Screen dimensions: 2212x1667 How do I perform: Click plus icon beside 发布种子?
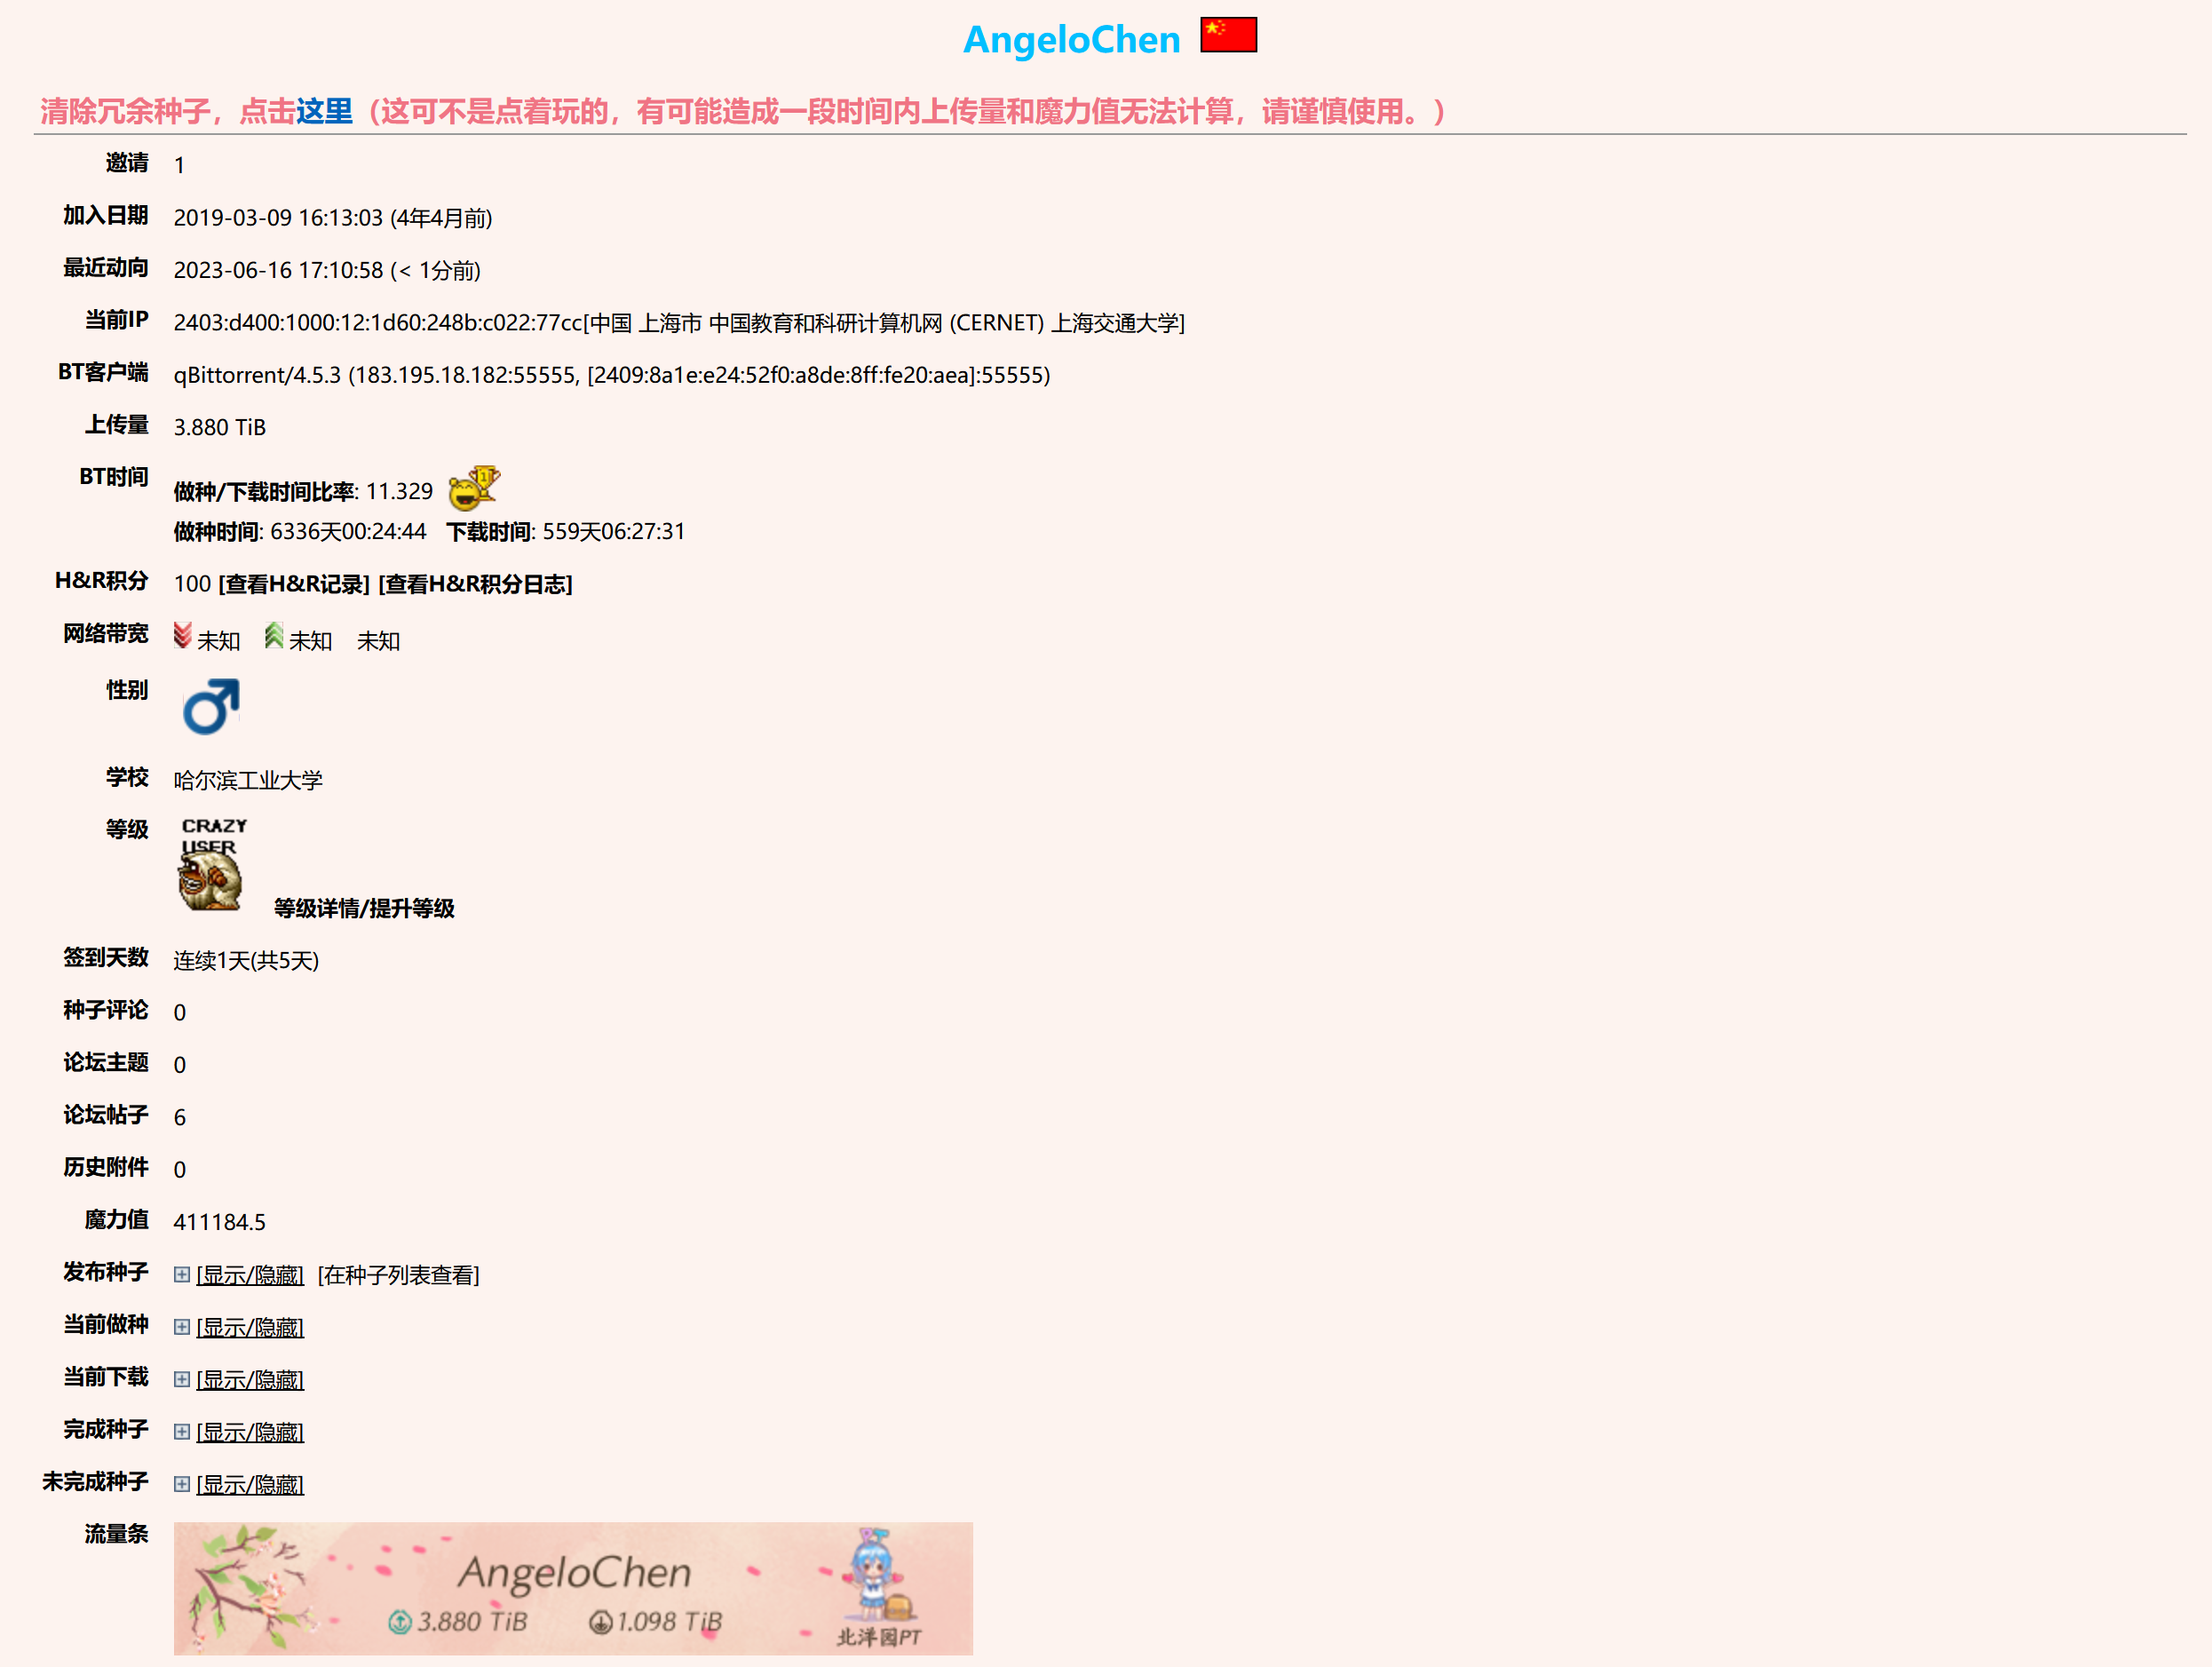click(x=182, y=1274)
